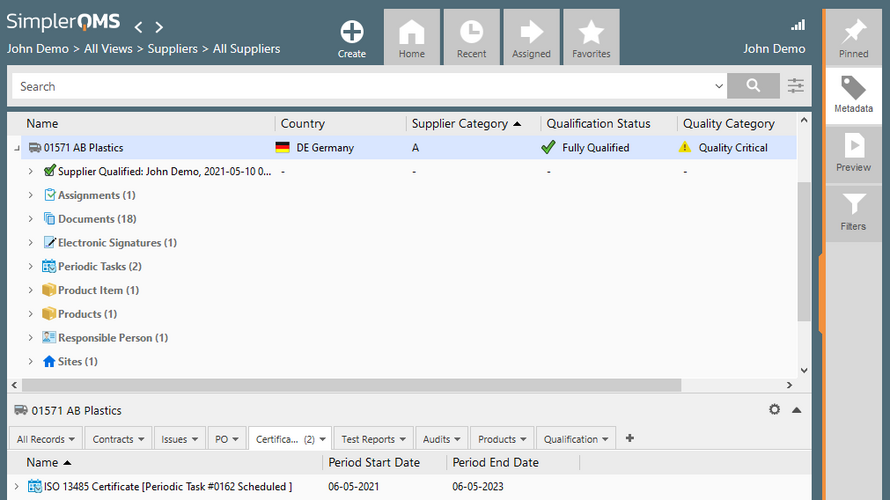This screenshot has width=890, height=500.
Task: Sort by Supplier Category column header
Action: 460,124
